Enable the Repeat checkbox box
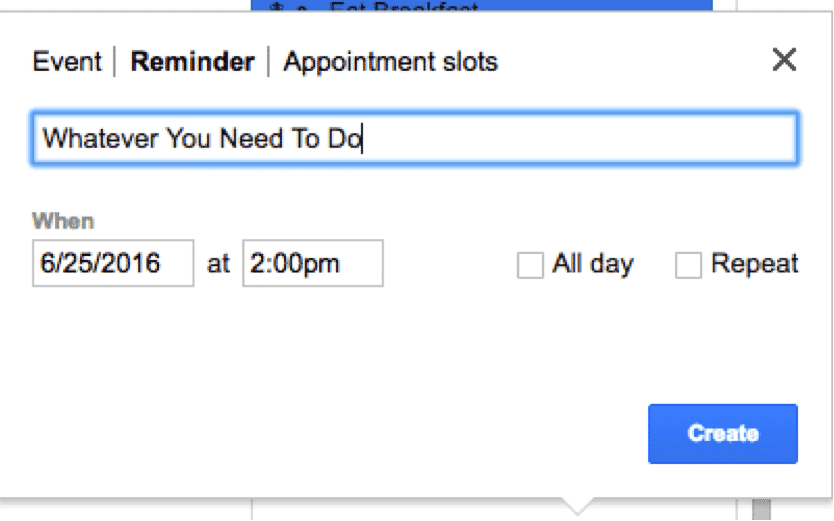834x521 pixels. tap(688, 265)
